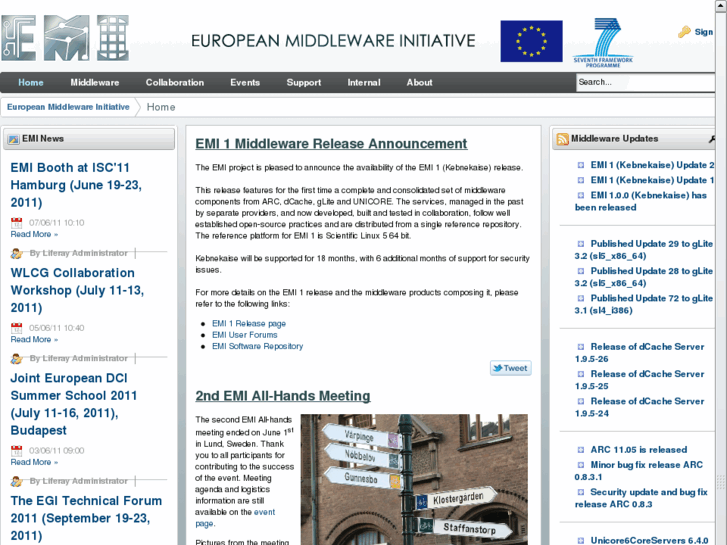Open the Home menu tab
Screen dimensions: 727x545
[31, 83]
